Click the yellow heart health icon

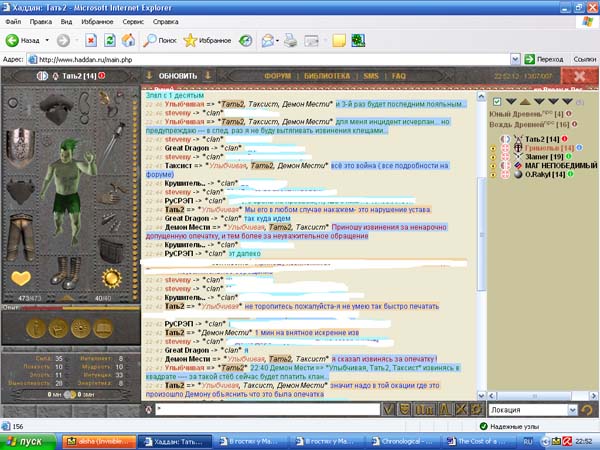[x=21, y=278]
